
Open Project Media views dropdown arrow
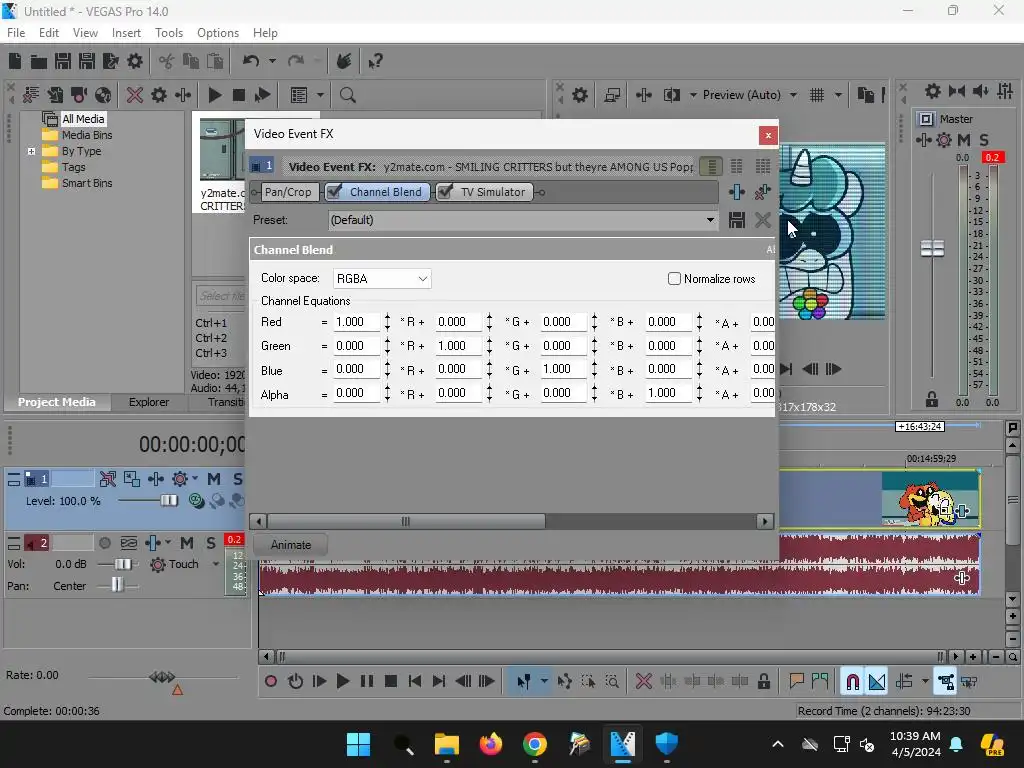pyautogui.click(x=320, y=95)
